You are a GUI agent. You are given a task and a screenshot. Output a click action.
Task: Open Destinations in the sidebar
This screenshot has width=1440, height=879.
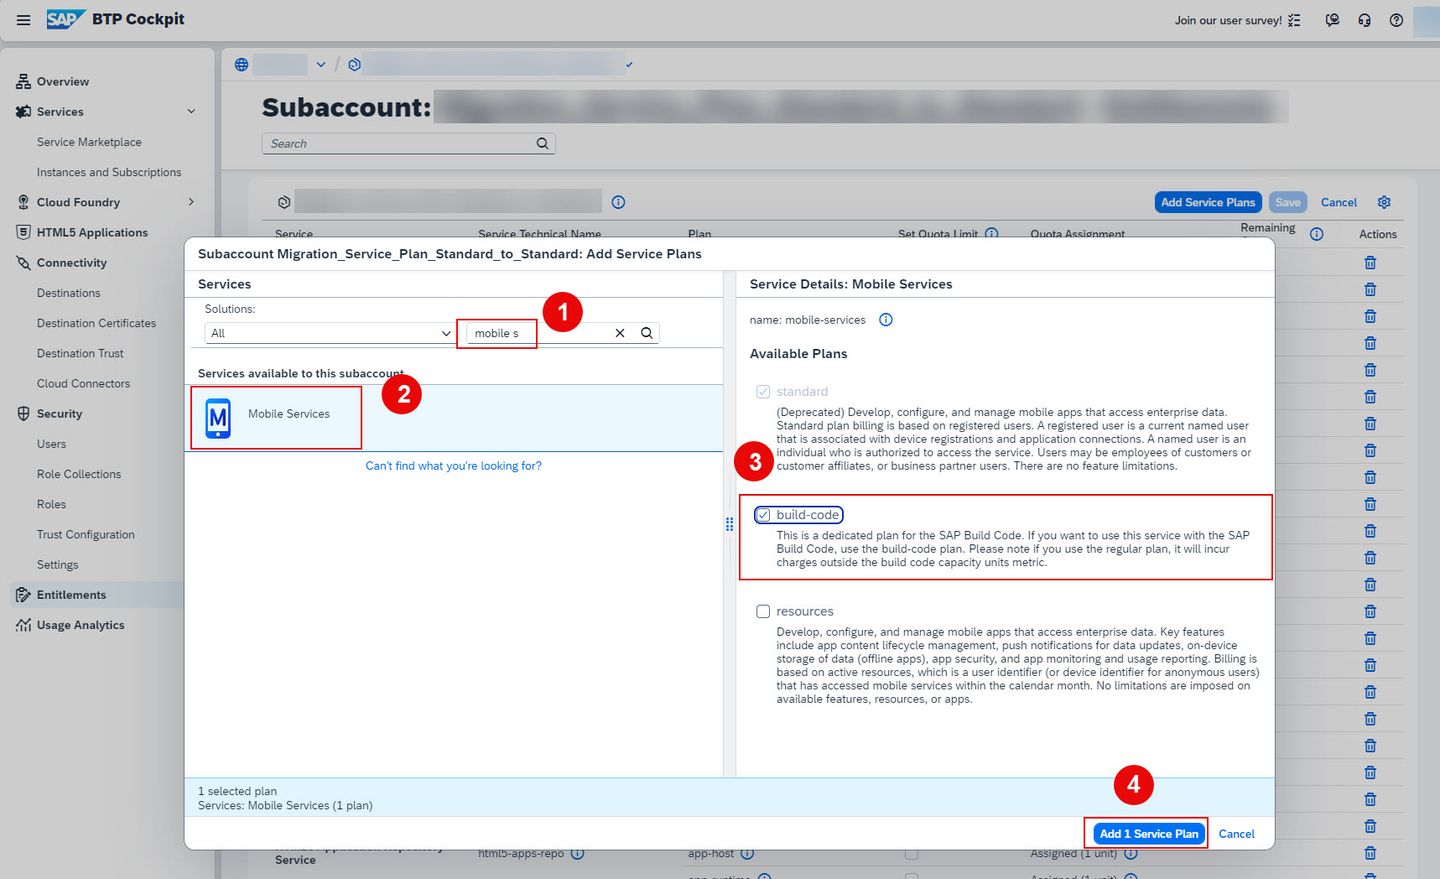68,293
